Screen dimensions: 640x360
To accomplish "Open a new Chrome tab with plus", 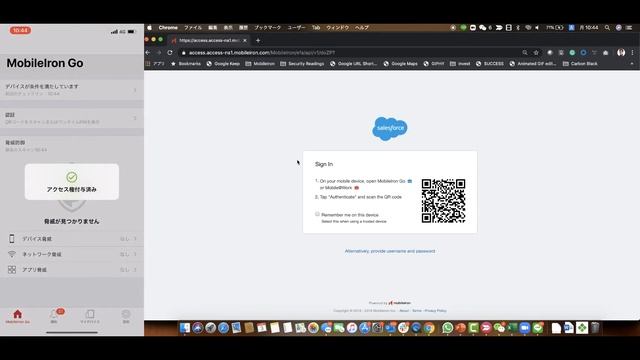I will coord(258,40).
